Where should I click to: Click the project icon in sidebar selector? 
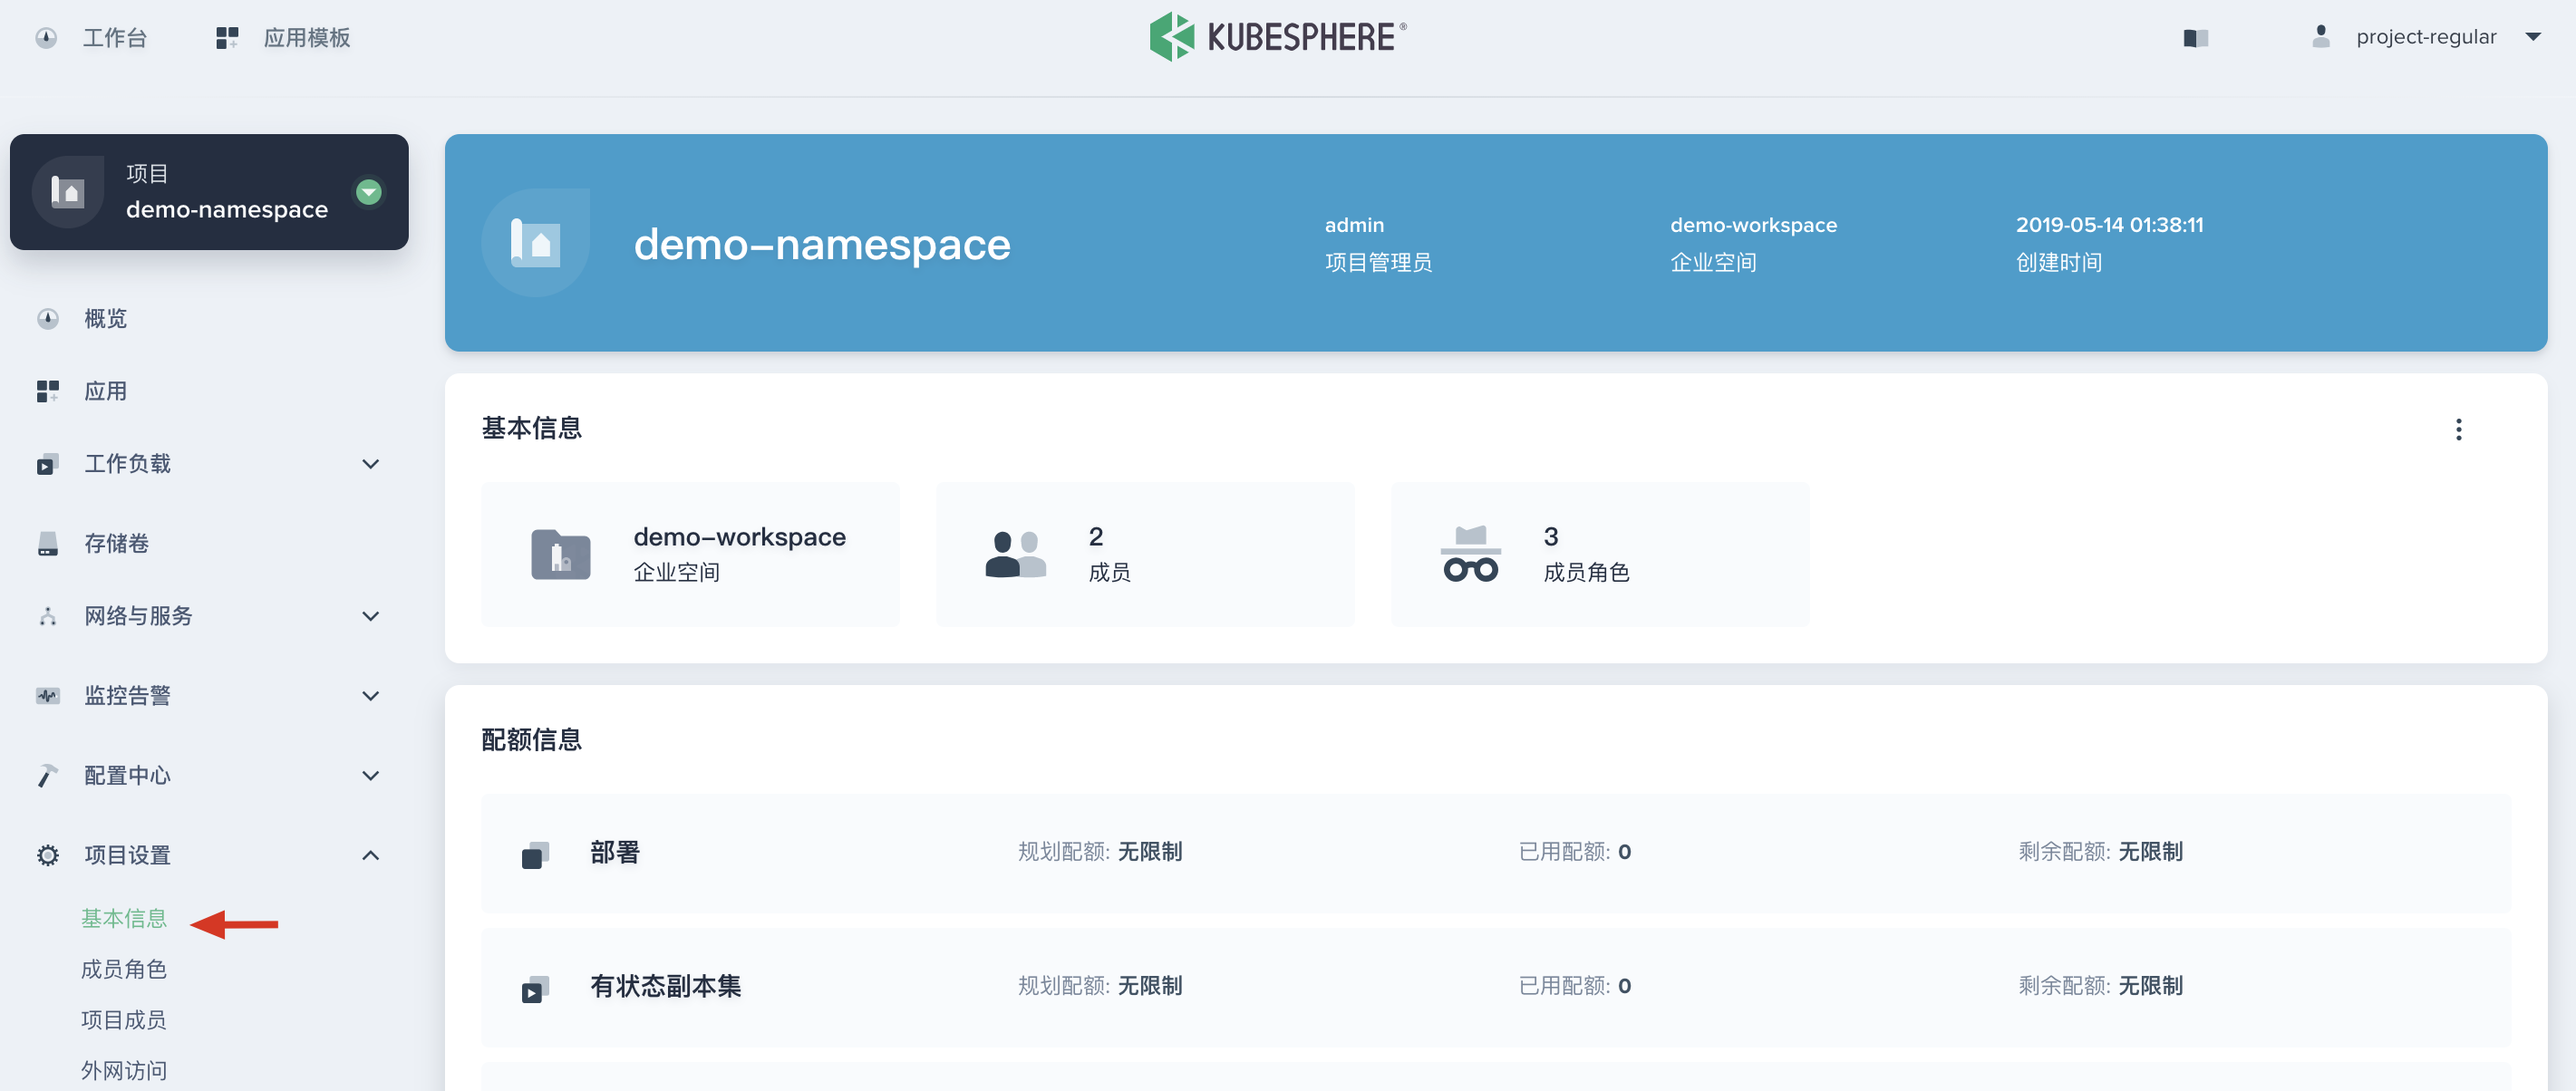68,192
